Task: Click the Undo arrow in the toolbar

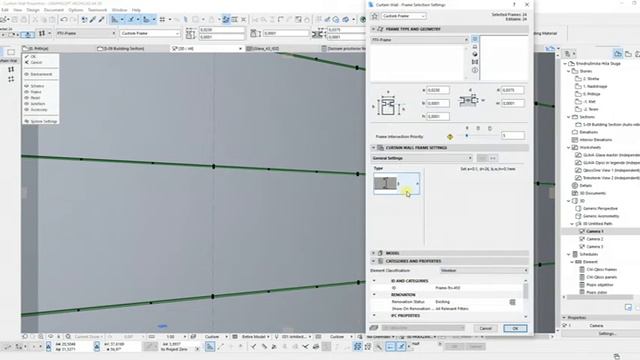Action: click(x=64, y=20)
